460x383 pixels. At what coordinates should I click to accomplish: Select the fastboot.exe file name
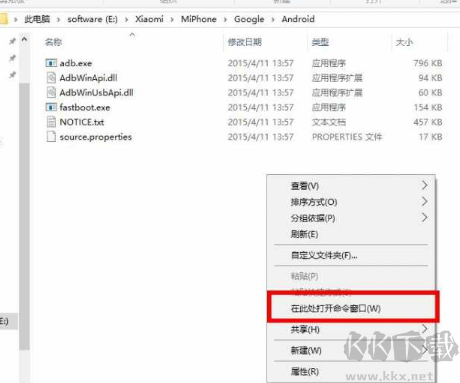pos(85,107)
